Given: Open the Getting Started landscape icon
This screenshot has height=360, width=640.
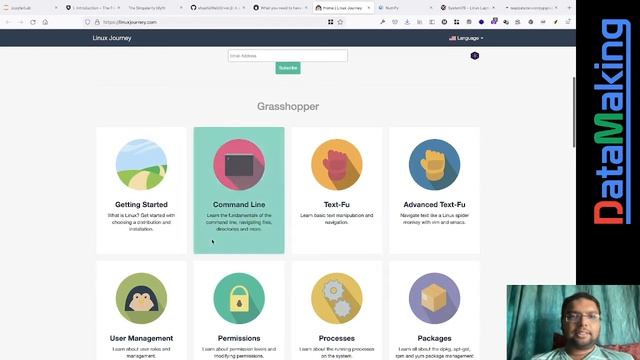Looking at the screenshot, I should [141, 164].
